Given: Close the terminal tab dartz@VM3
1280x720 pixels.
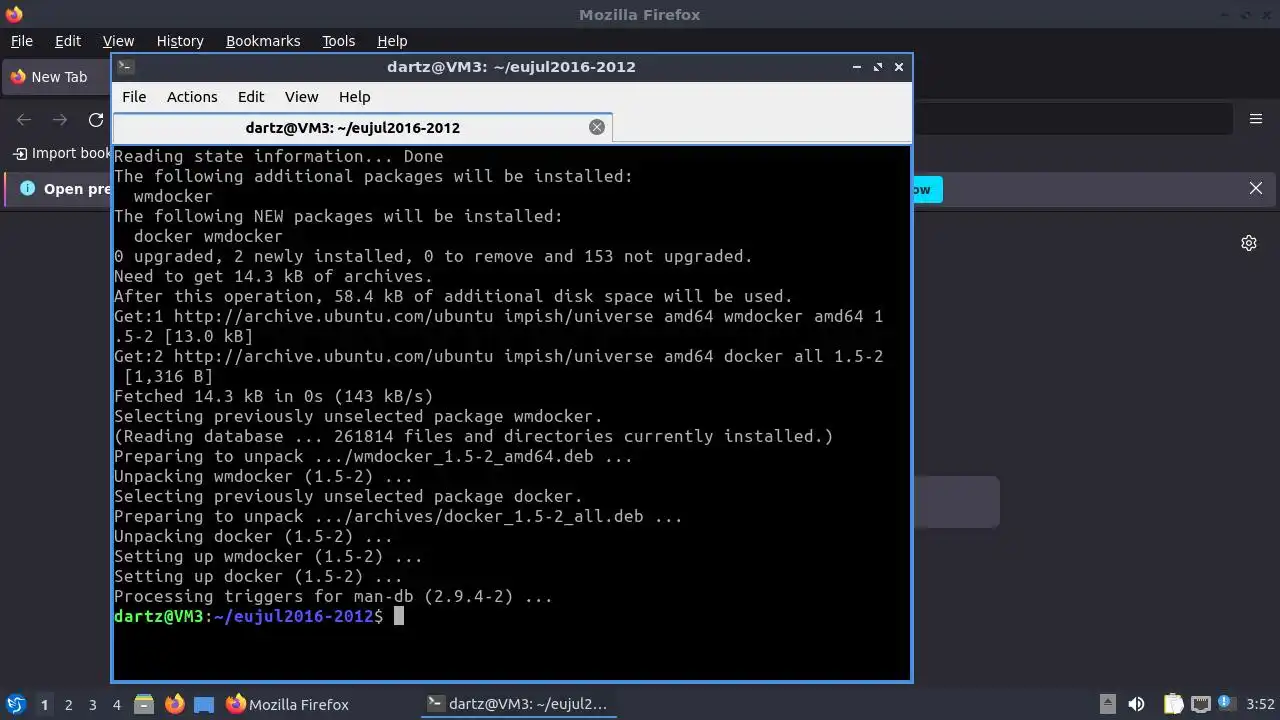Looking at the screenshot, I should (x=597, y=127).
